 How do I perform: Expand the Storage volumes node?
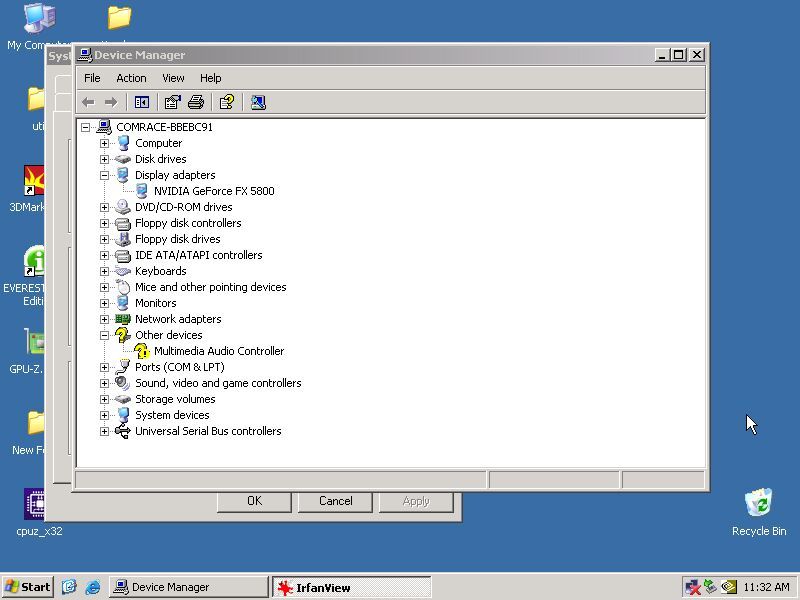(x=104, y=399)
